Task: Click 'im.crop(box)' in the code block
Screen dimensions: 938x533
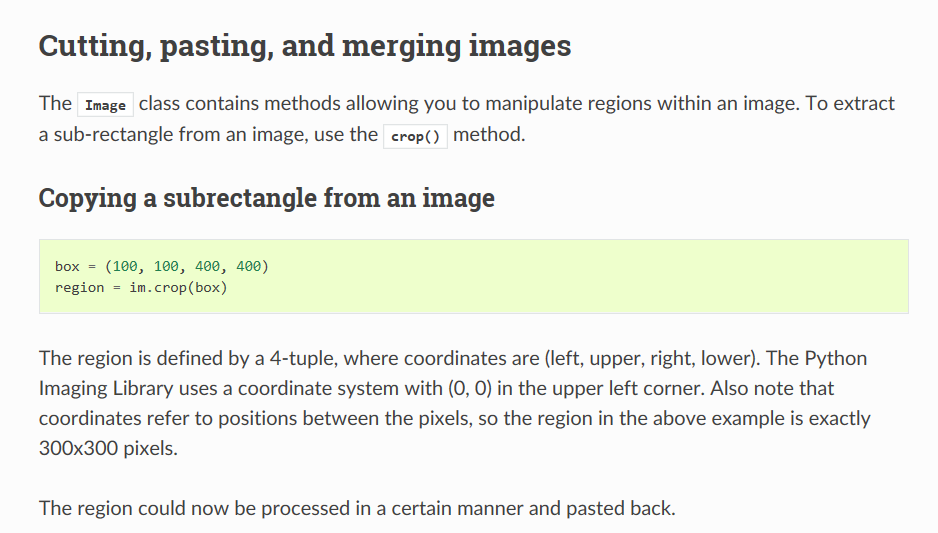Action: coord(178,288)
